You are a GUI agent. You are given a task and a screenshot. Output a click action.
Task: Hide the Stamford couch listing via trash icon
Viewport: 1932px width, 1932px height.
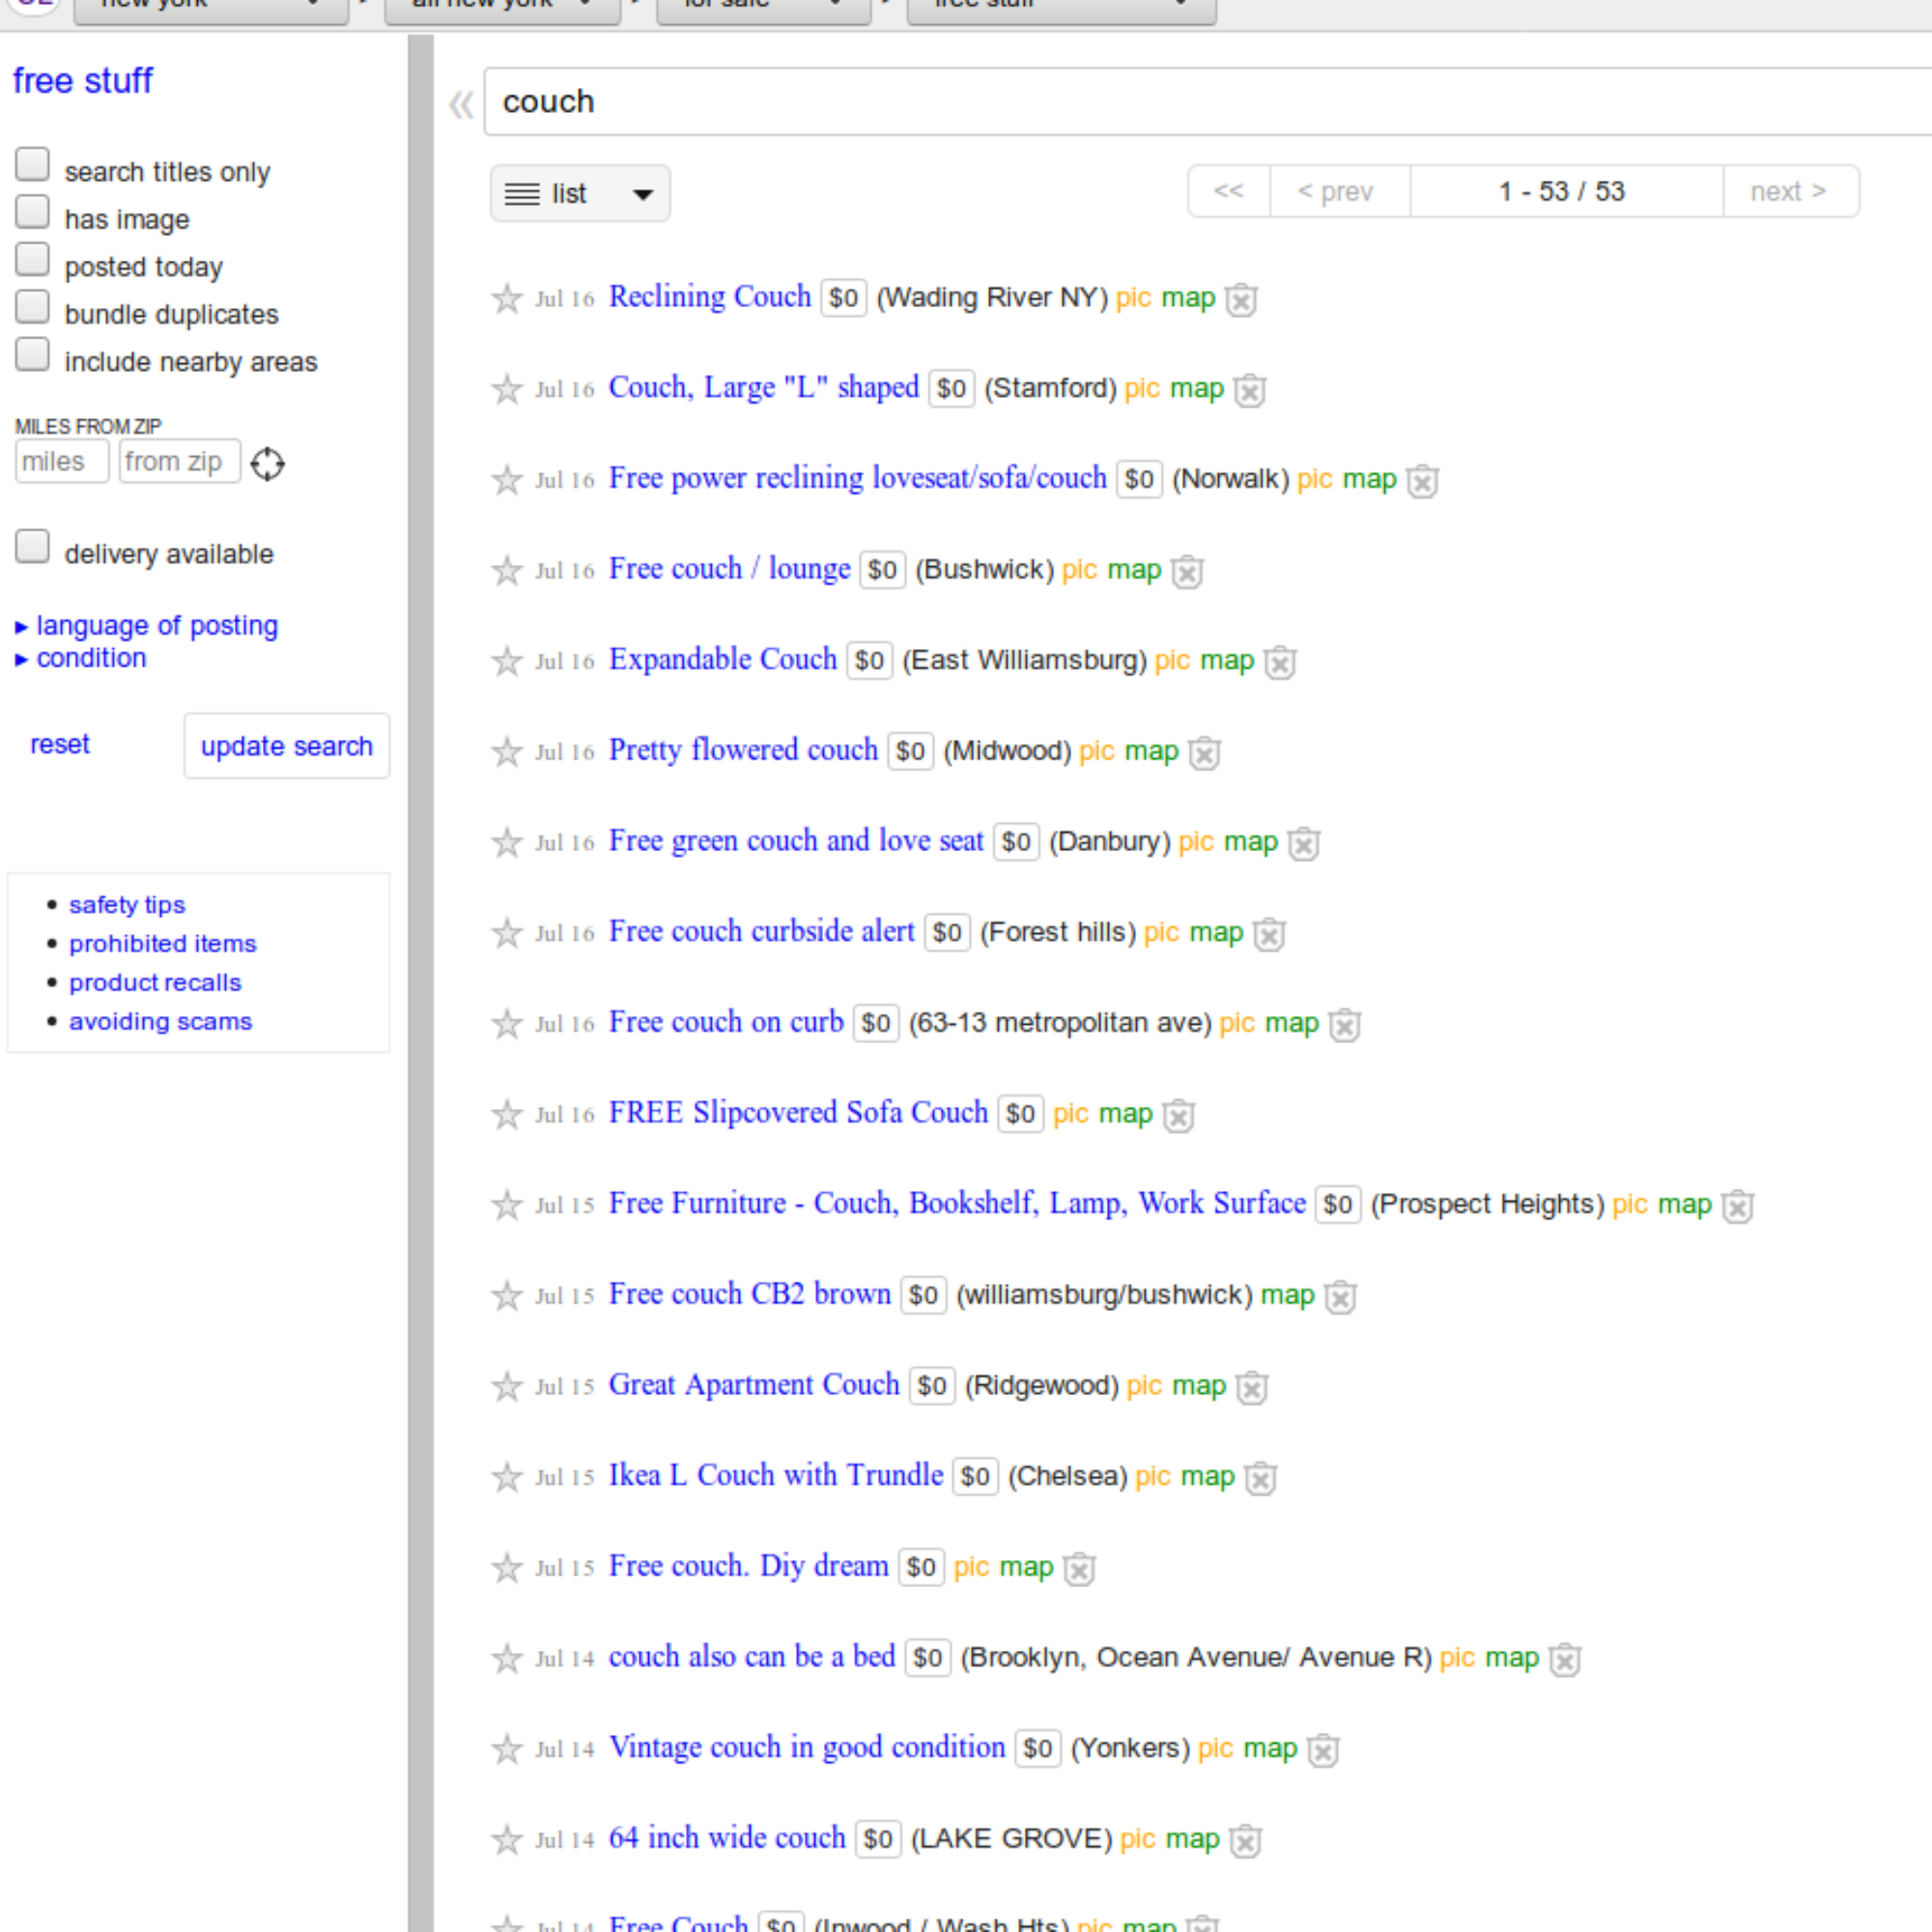click(1249, 390)
